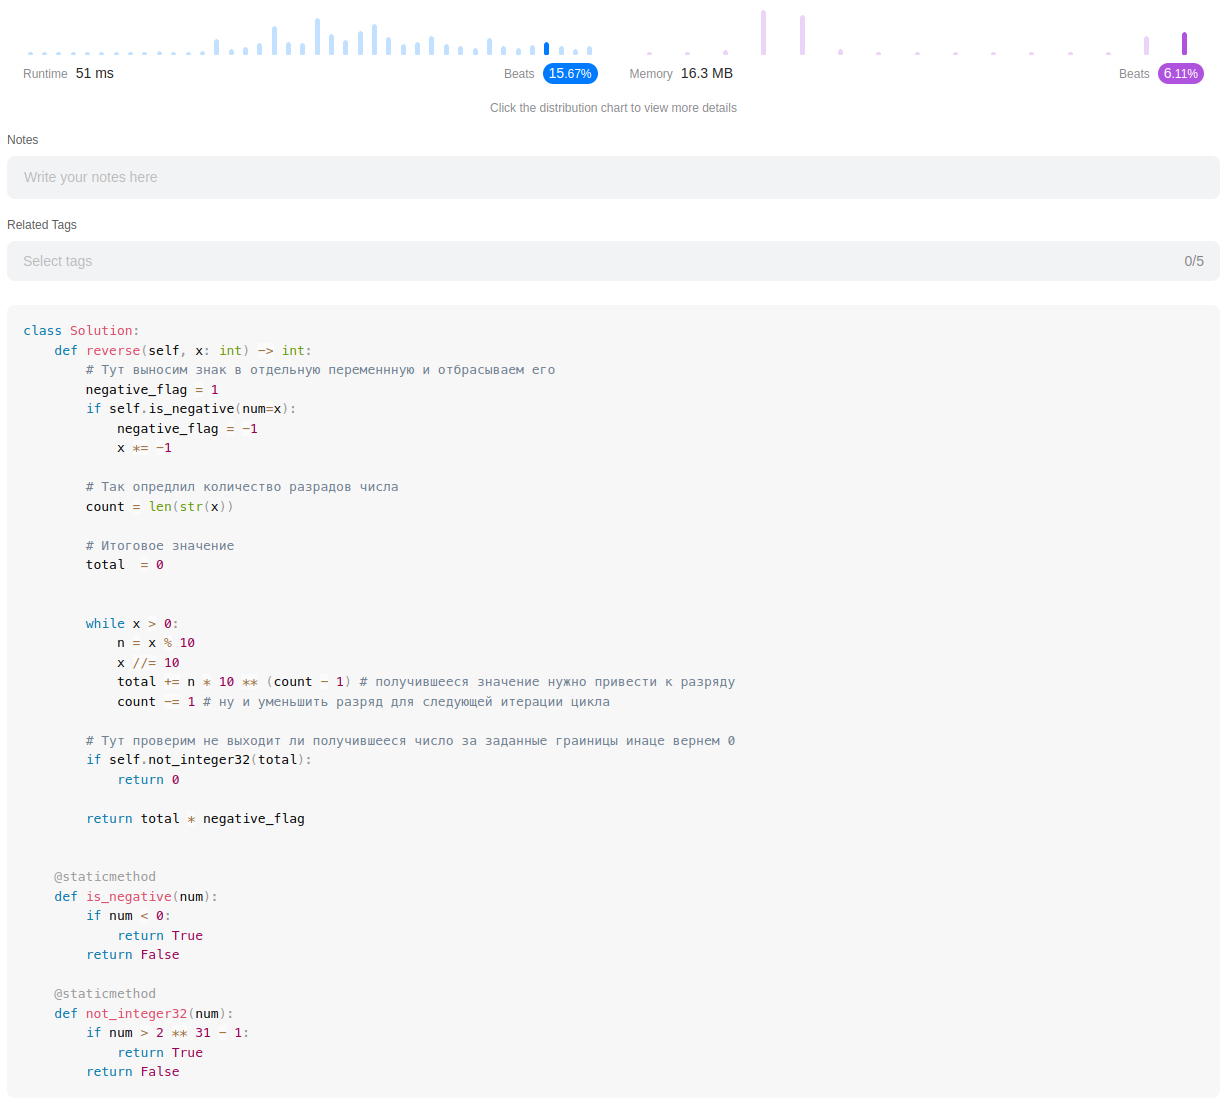Select the "Memory" label
The width and height of the screenshot is (1229, 1113).
pyautogui.click(x=650, y=74)
